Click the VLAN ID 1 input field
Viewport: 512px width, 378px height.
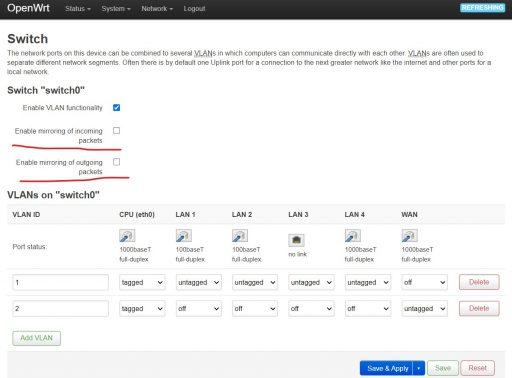tap(60, 282)
